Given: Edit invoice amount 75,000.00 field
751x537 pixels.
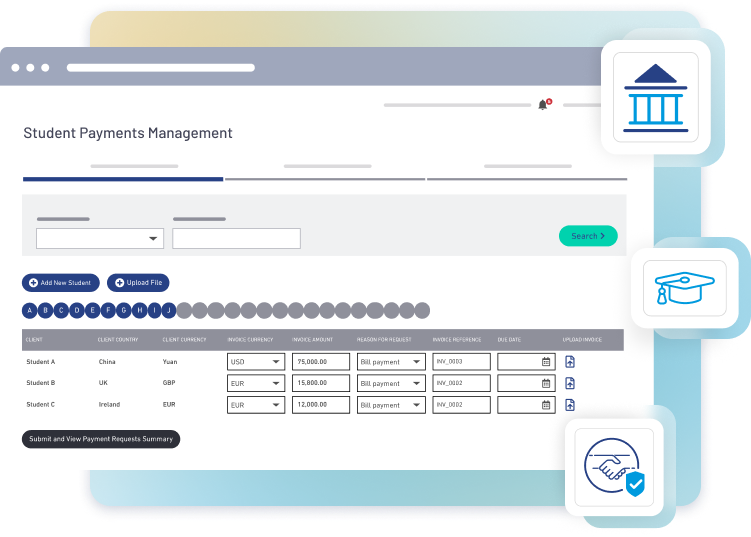Looking at the screenshot, I should point(321,362).
